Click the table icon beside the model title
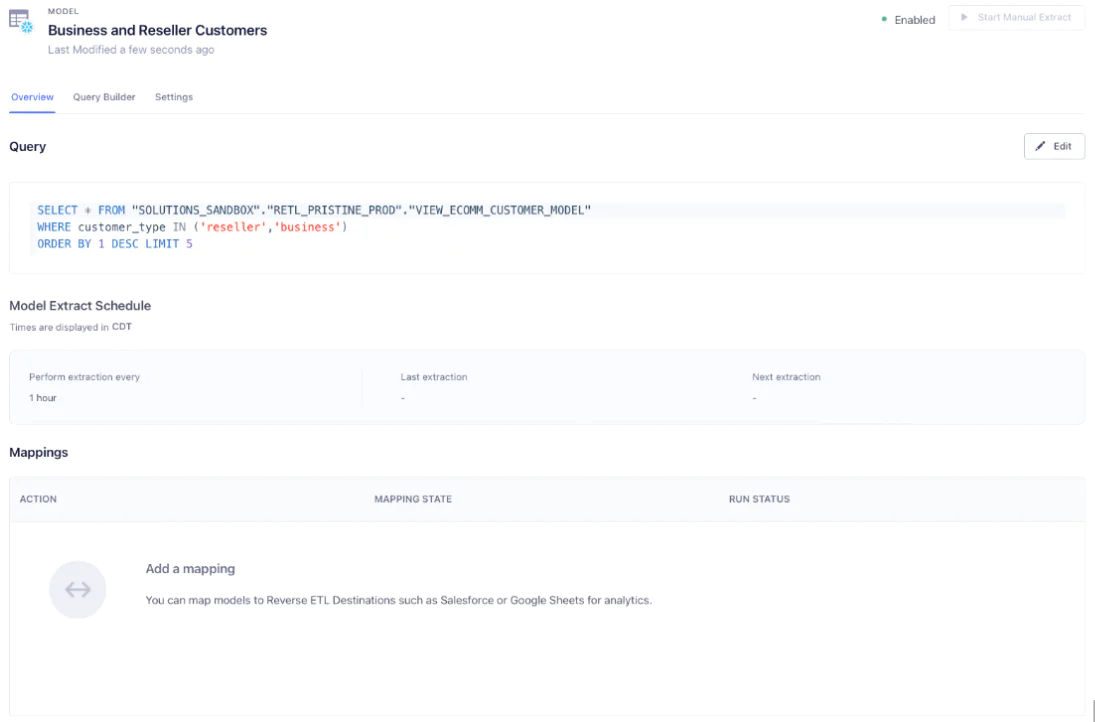Screen dimensions: 1095x722 pos(18,18)
